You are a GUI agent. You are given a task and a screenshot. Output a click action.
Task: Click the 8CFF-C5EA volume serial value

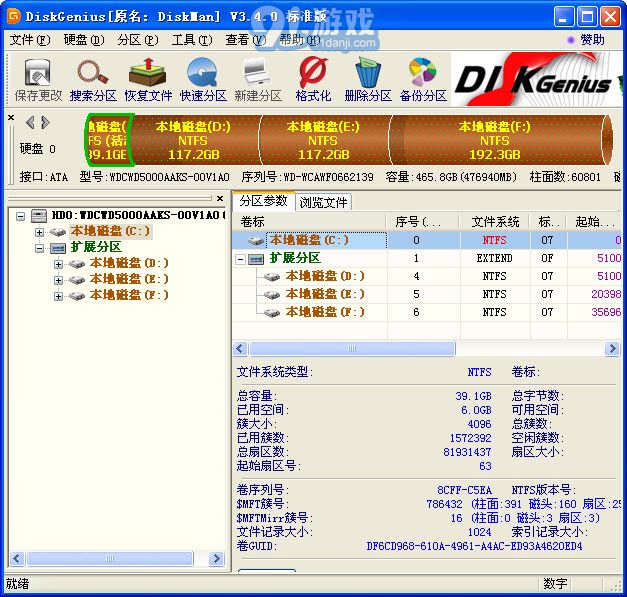pos(464,490)
